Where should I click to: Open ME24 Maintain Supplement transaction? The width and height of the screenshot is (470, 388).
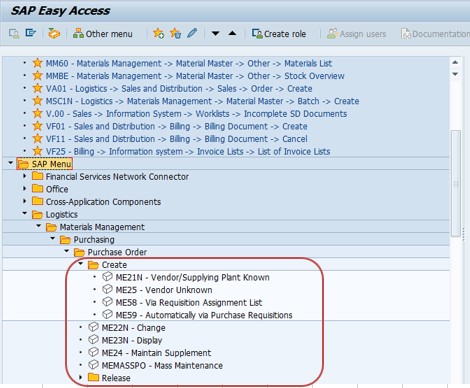point(156,353)
